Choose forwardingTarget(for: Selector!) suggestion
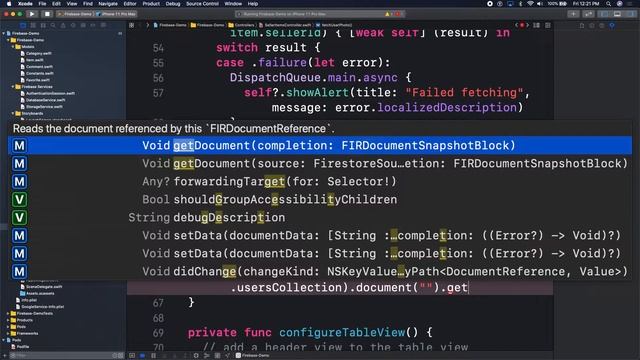Viewport: 640px width, 360px height. point(320,182)
